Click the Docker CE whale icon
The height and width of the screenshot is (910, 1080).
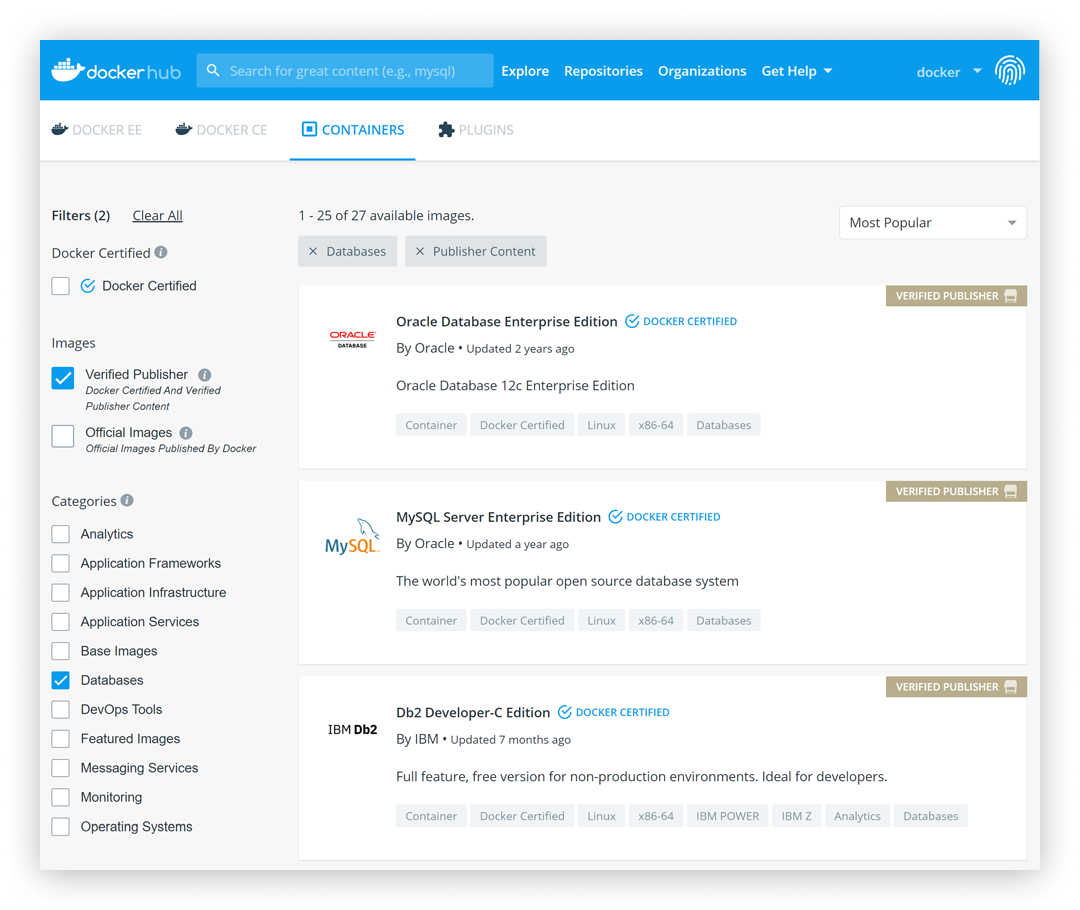(183, 130)
